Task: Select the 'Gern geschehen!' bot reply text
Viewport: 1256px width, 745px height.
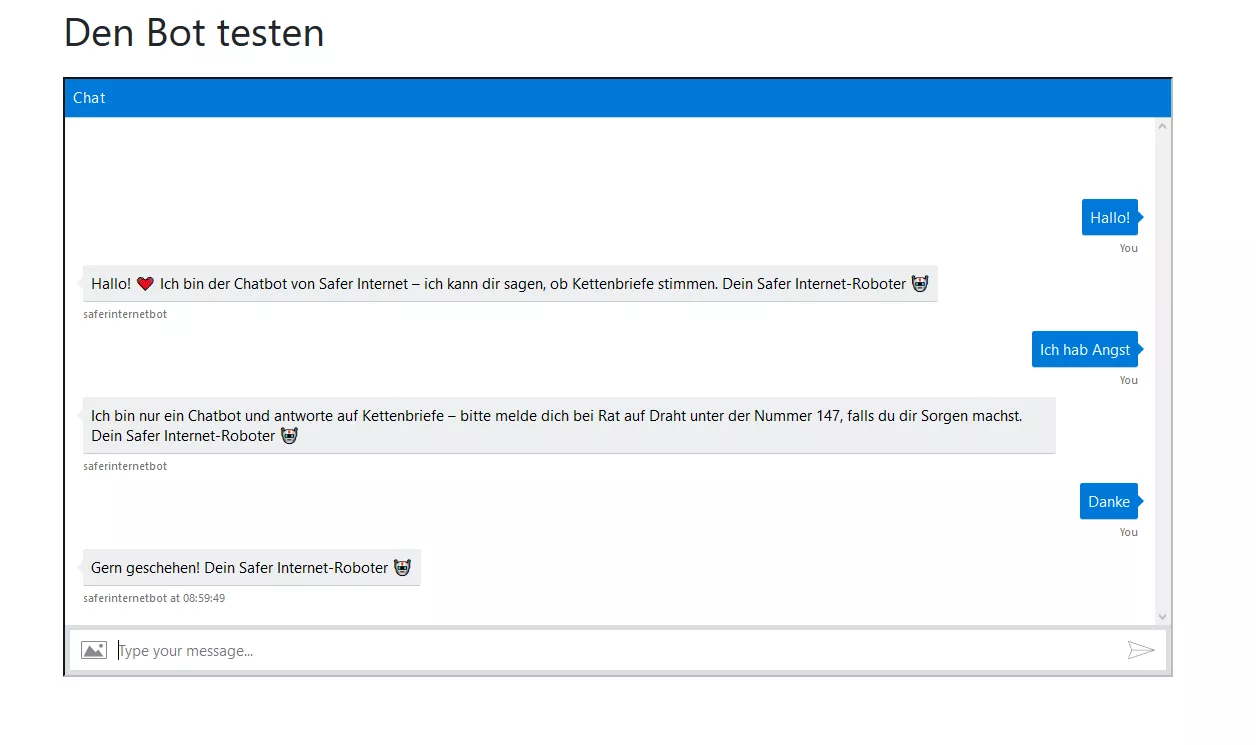Action: [x=239, y=568]
